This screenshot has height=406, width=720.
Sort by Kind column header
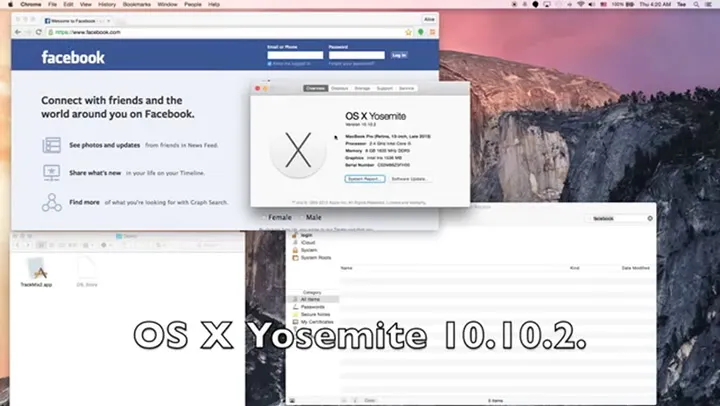tap(574, 268)
